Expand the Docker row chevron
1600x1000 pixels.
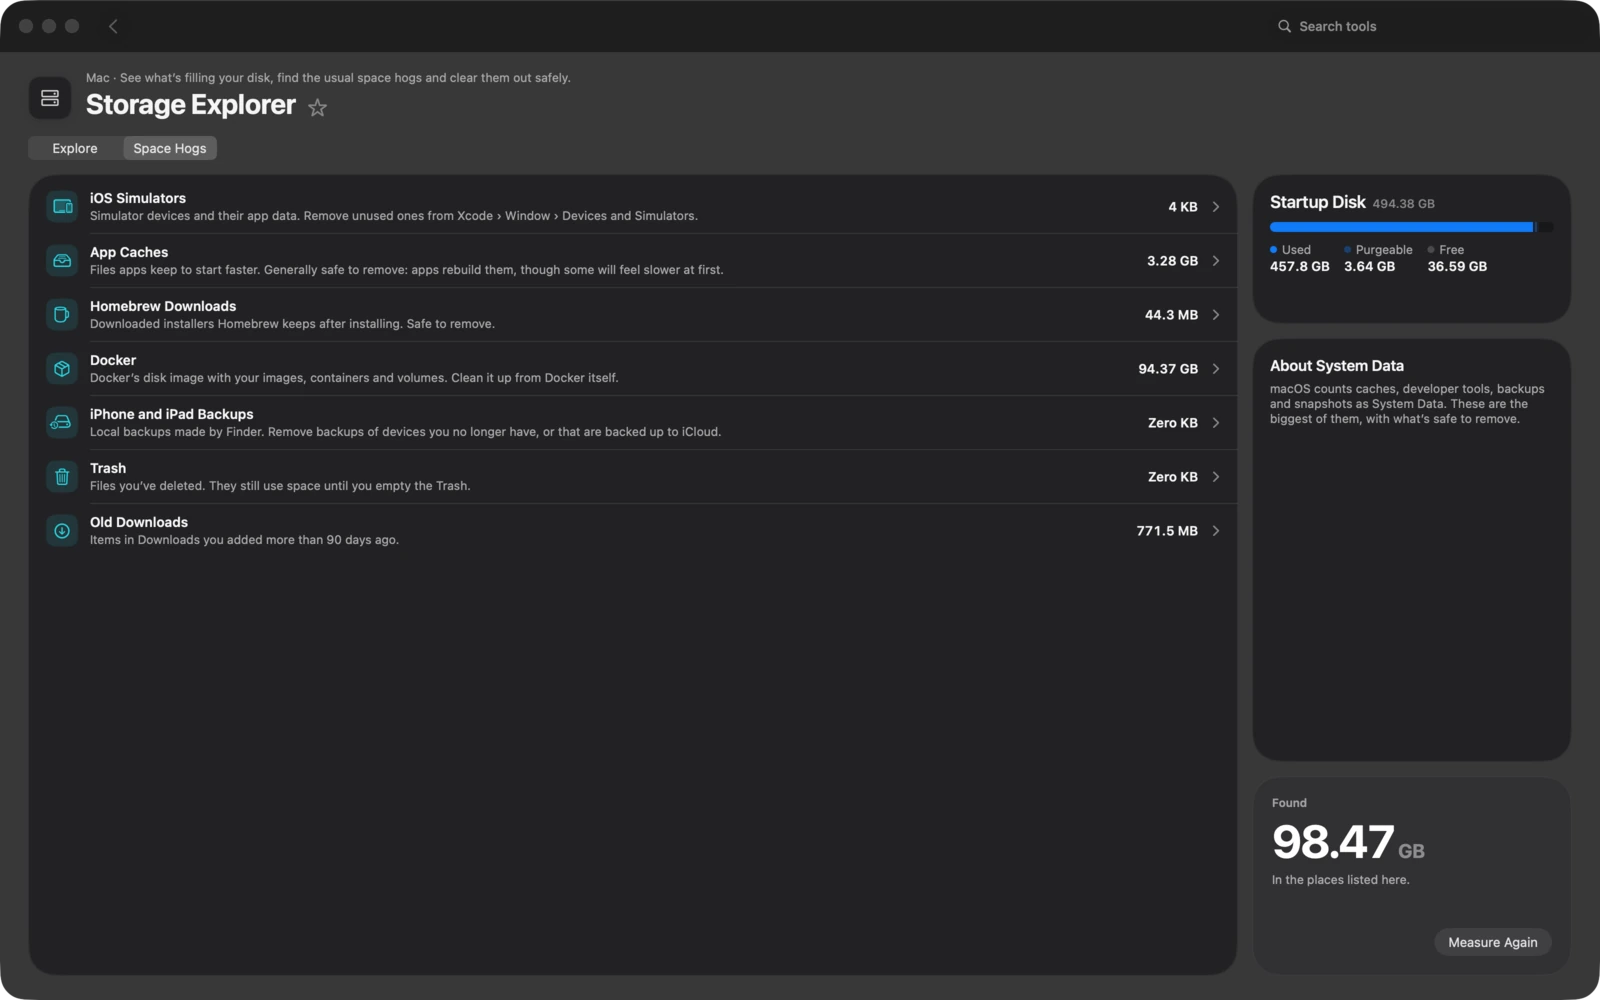(1216, 369)
